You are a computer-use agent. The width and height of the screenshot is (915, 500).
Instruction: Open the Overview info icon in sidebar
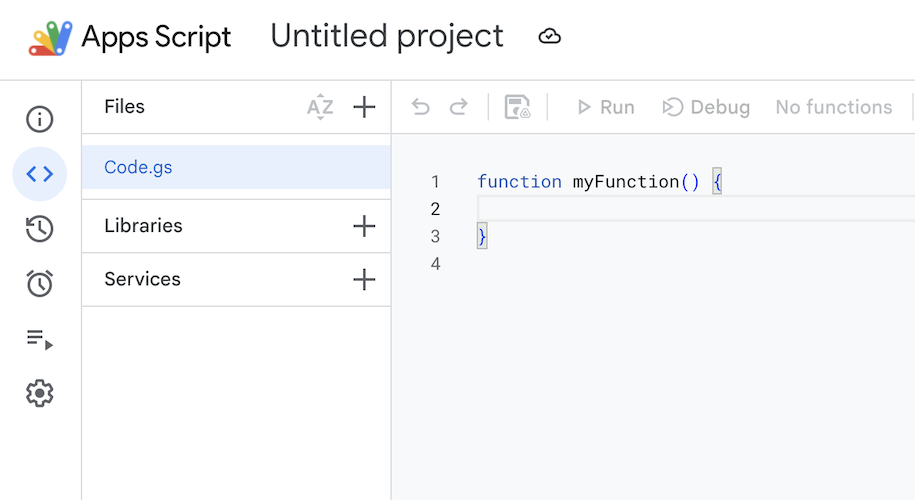[40, 119]
